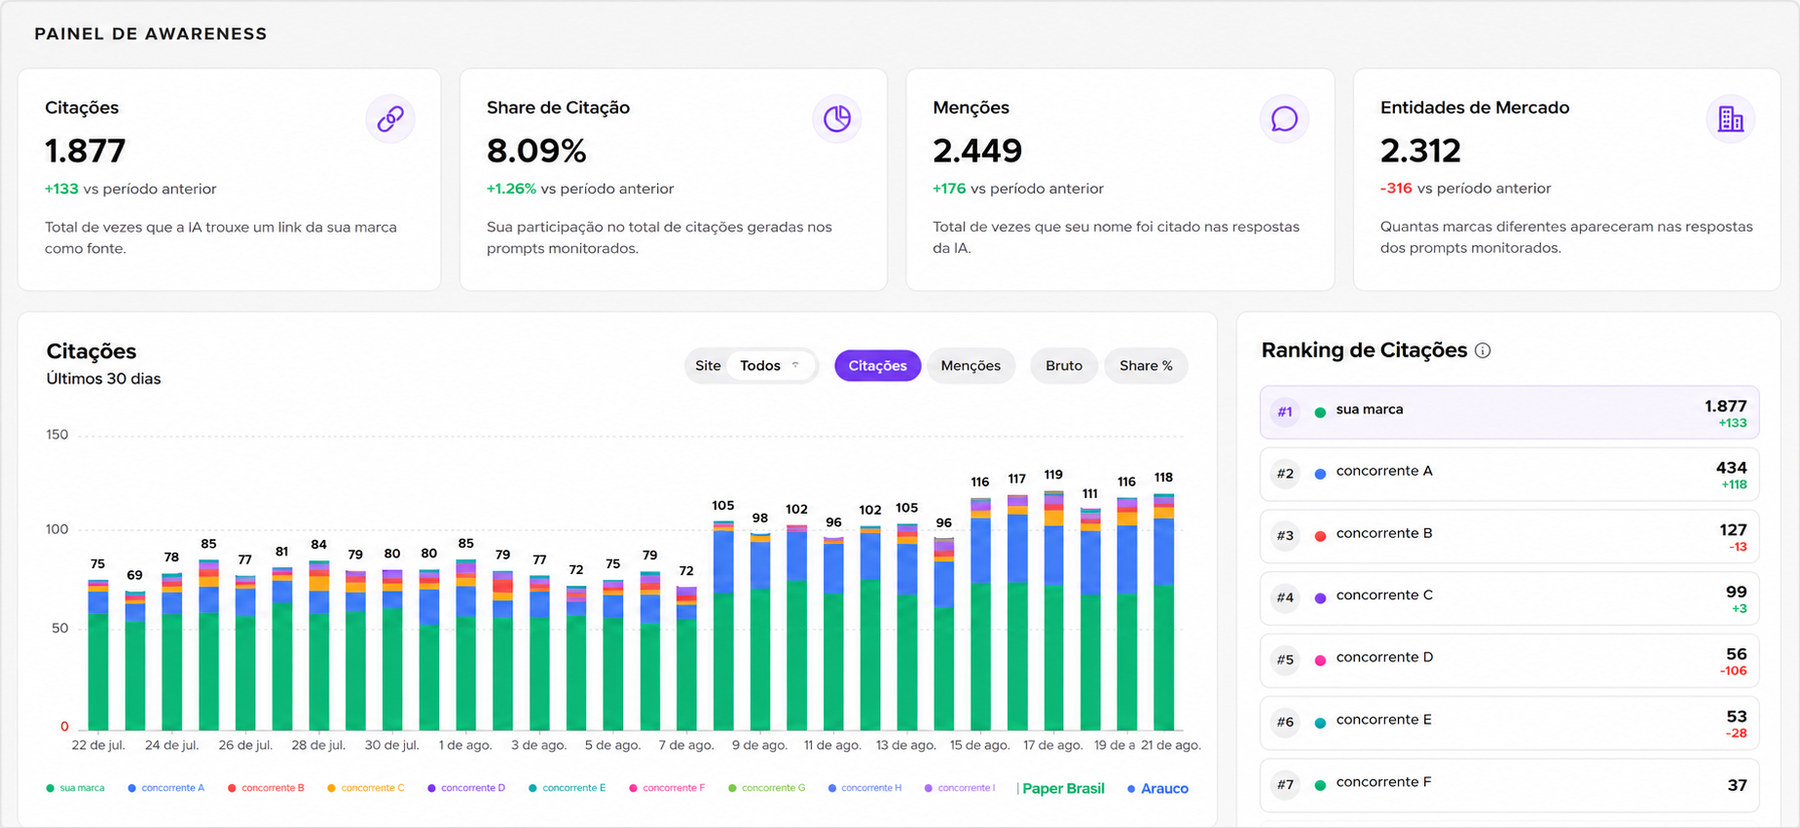Switch chart to Bruto values
This screenshot has height=828, width=1800.
[1064, 366]
